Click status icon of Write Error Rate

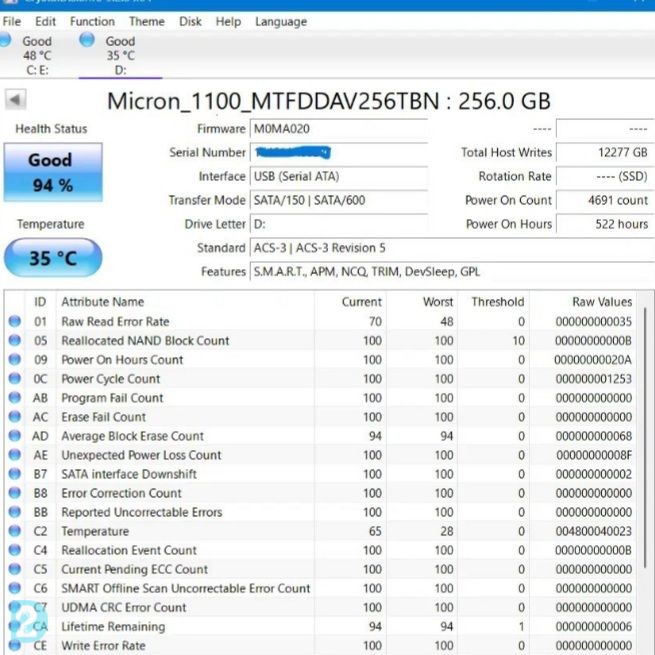pos(15,645)
